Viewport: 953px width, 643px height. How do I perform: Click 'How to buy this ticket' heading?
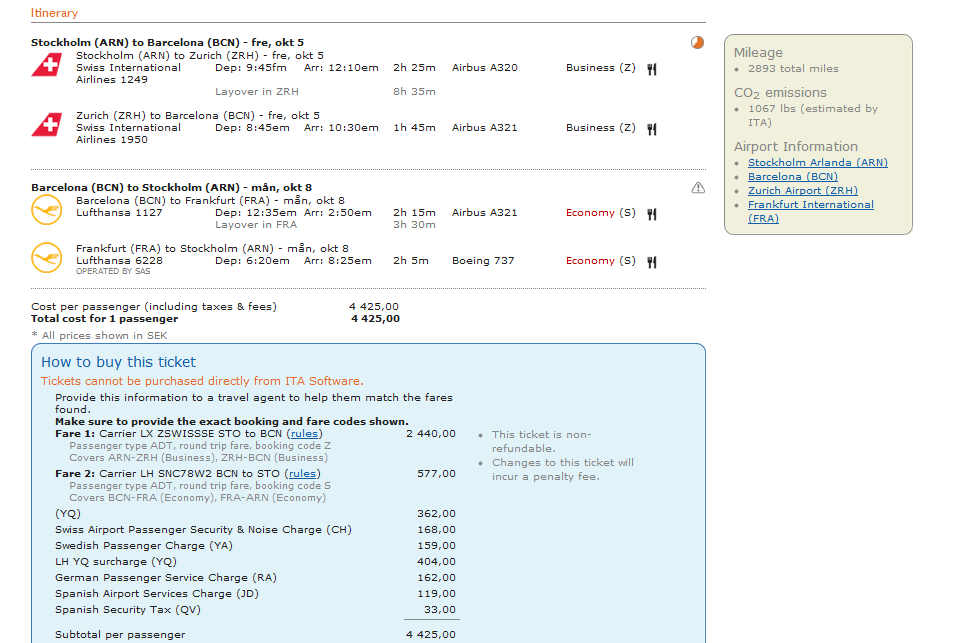tap(119, 362)
